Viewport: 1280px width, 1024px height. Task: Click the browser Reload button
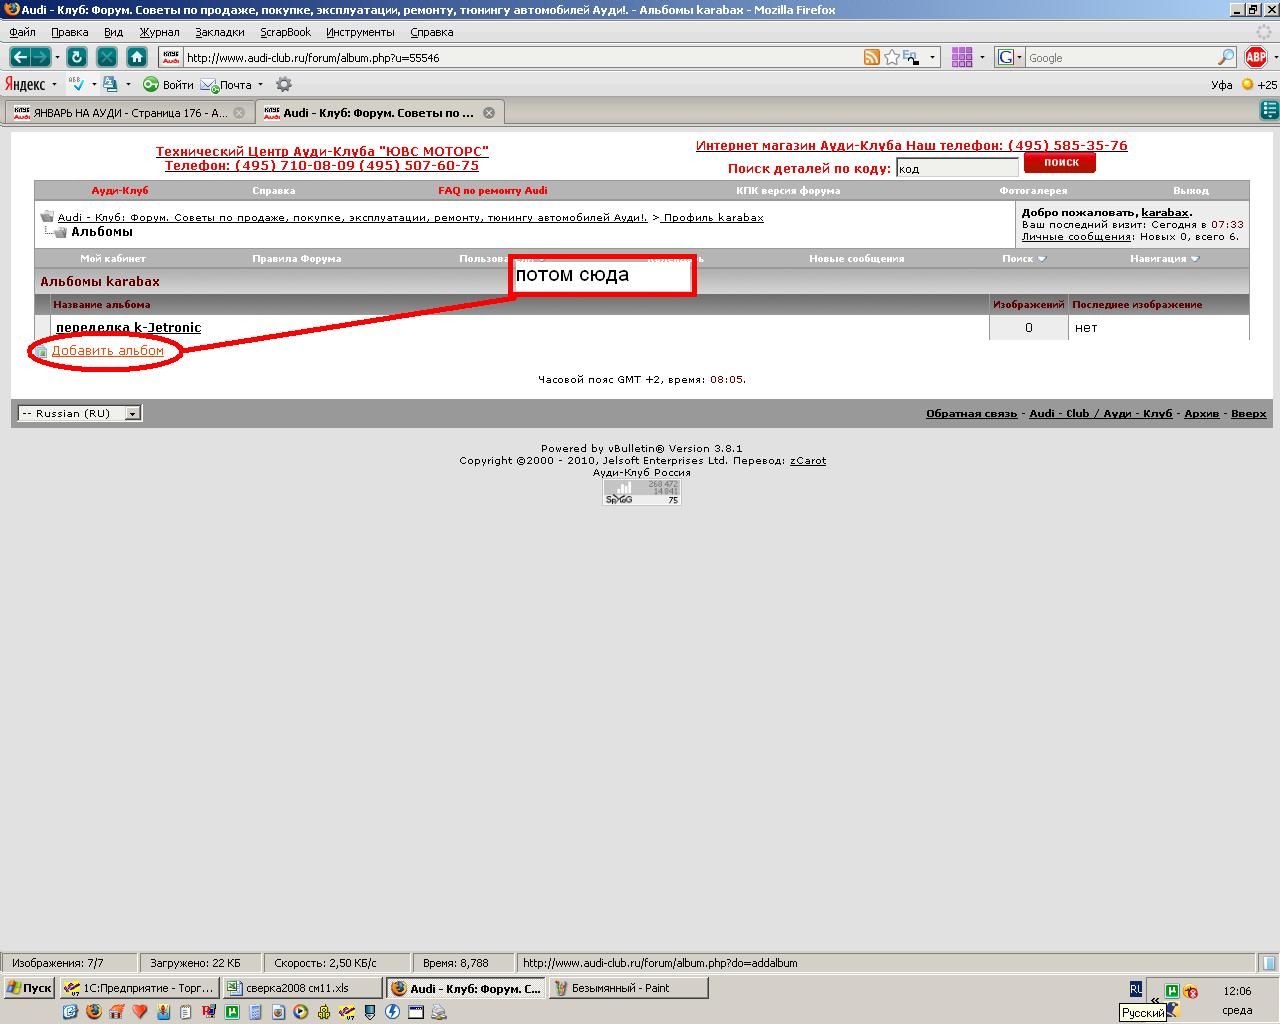(x=76, y=57)
